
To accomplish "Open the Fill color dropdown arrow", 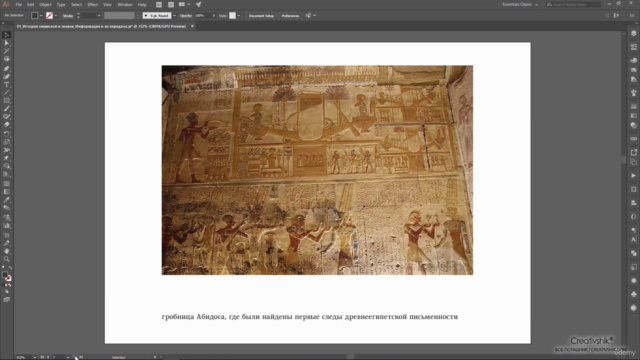I will point(41,16).
